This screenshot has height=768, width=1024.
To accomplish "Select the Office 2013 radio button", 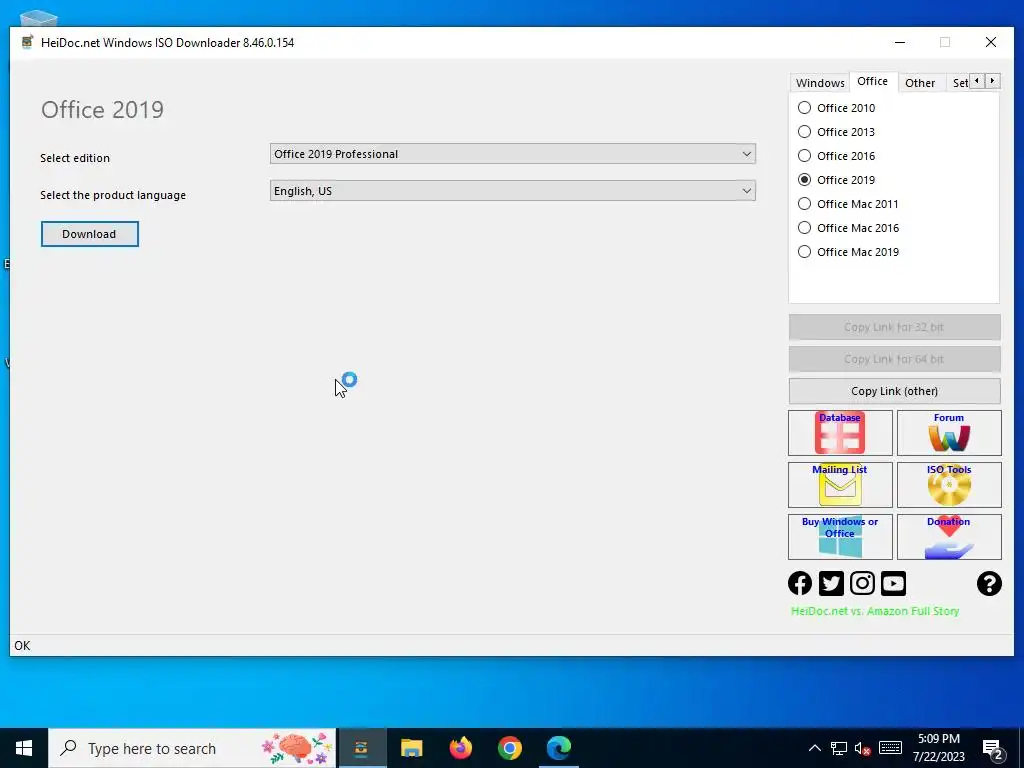I will pos(805,132).
